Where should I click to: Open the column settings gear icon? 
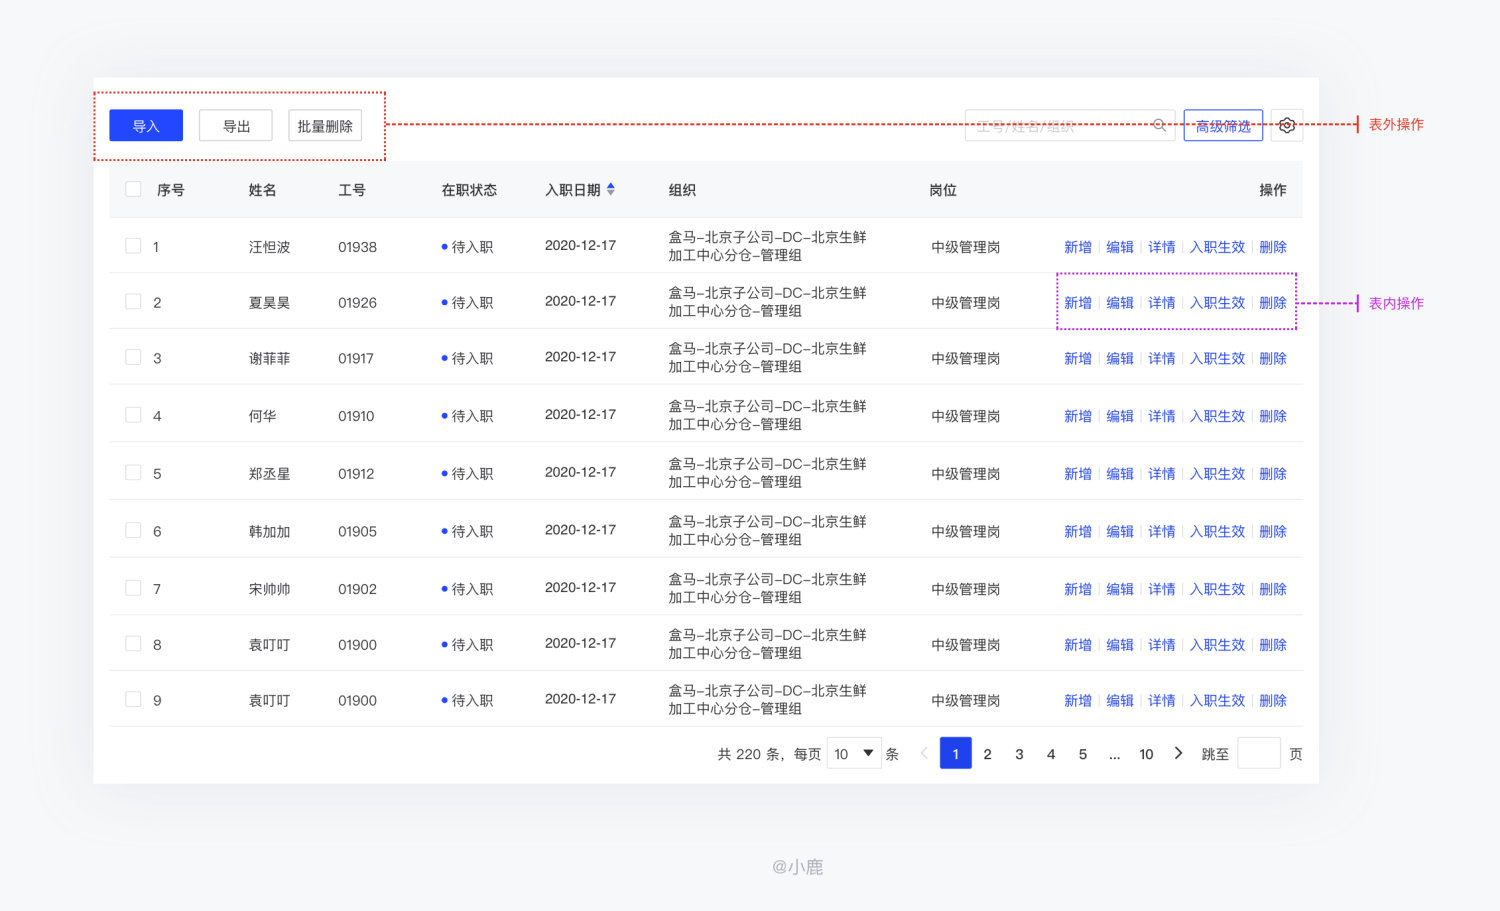[x=1287, y=126]
